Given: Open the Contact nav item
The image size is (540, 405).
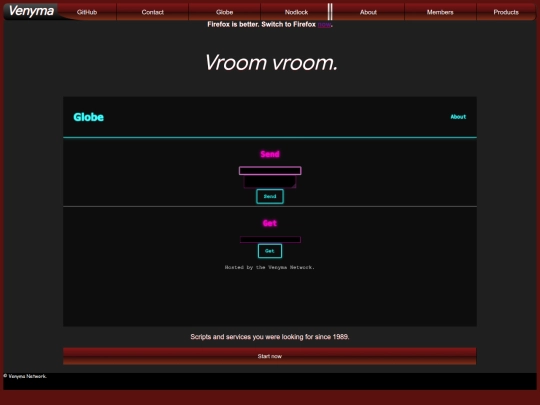Looking at the screenshot, I should (153, 12).
